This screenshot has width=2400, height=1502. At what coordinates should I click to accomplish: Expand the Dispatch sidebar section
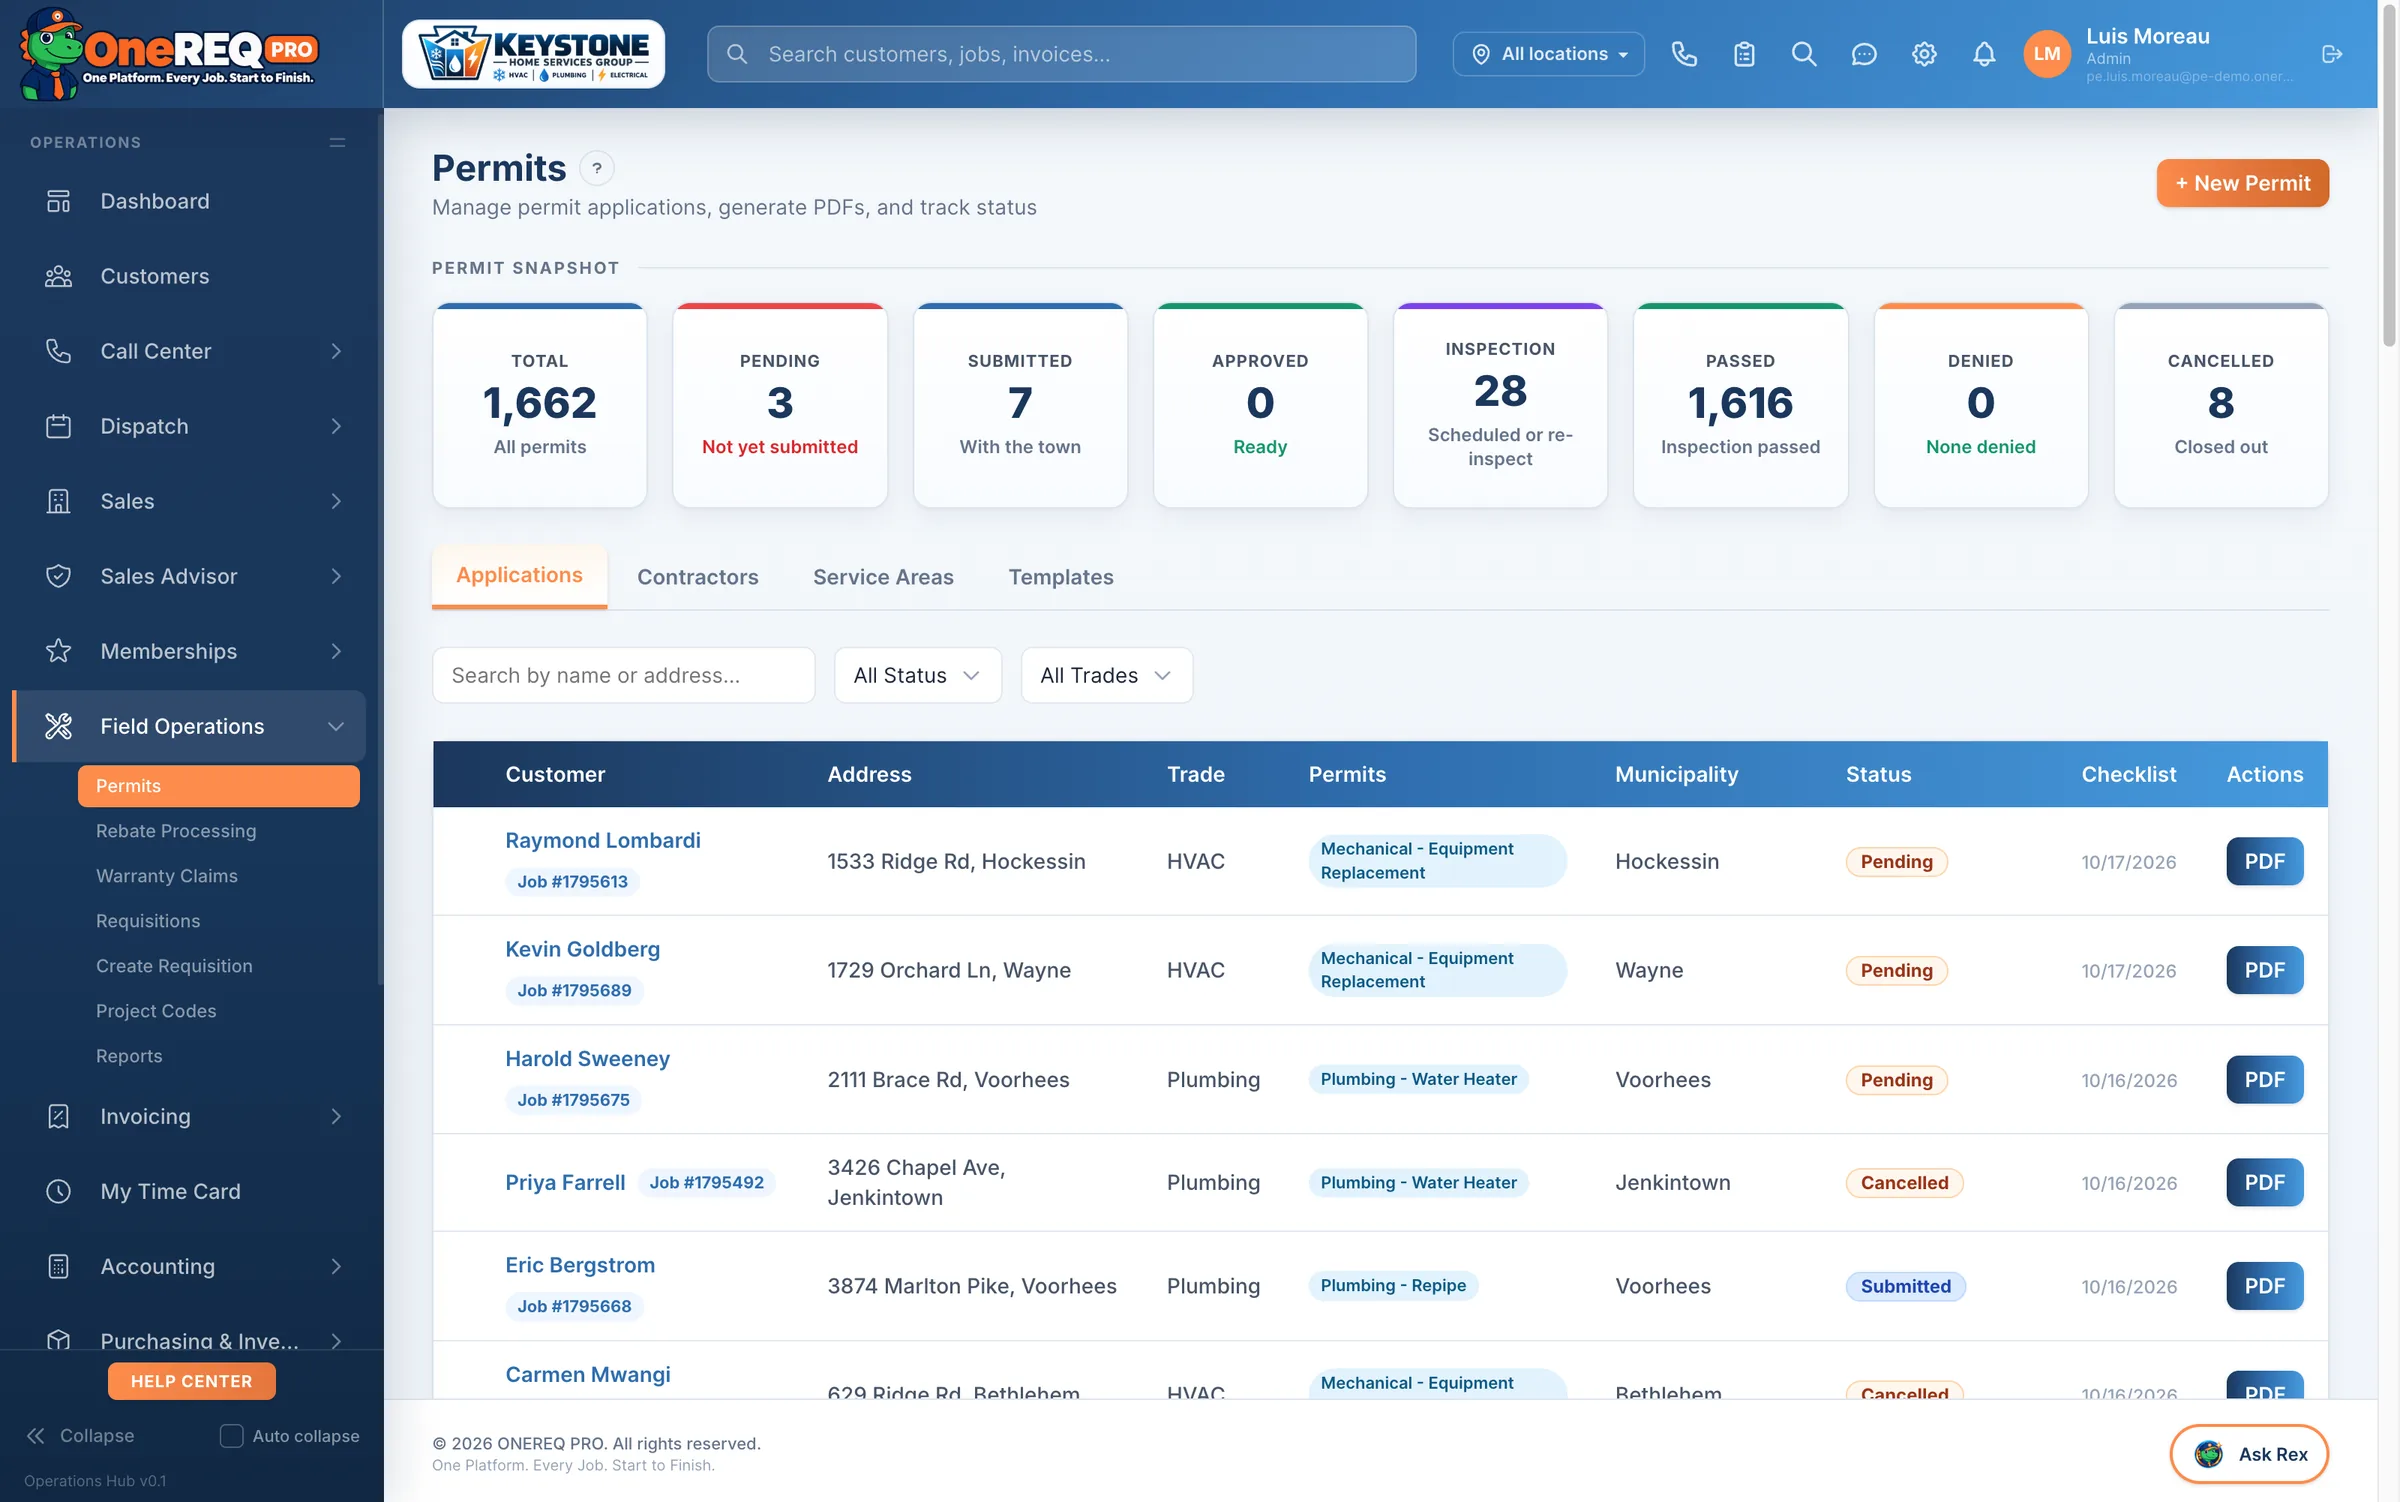pos(189,426)
